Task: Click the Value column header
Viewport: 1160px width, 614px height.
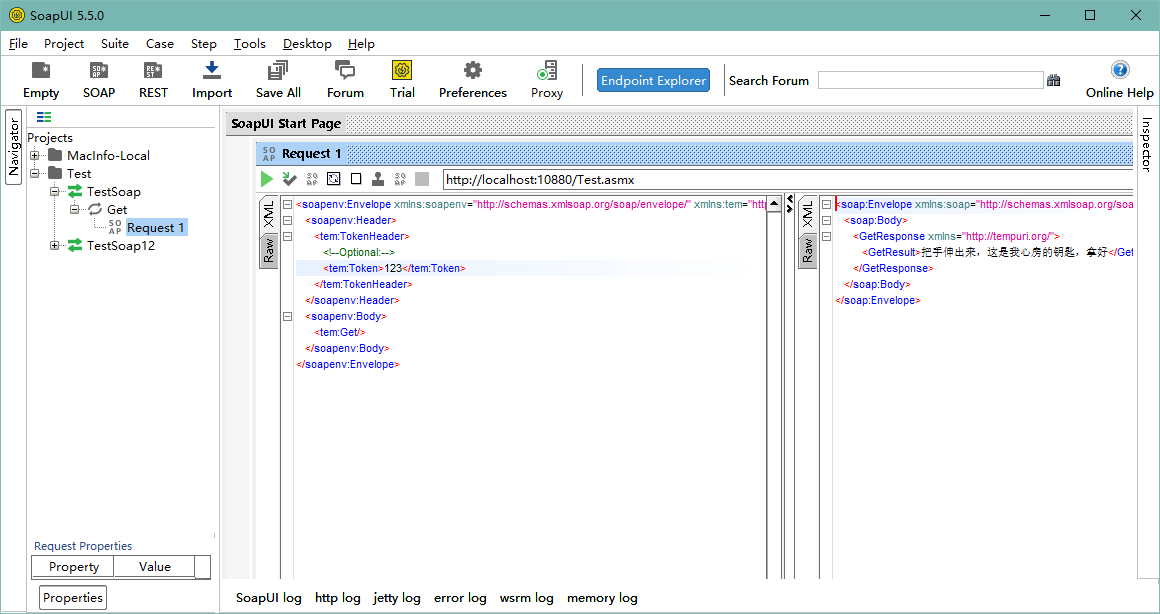Action: [x=155, y=567]
